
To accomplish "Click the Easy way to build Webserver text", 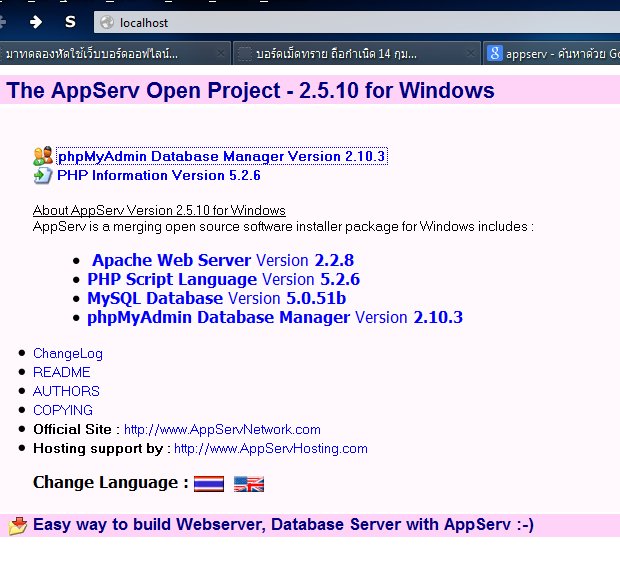I will click(x=283, y=525).
